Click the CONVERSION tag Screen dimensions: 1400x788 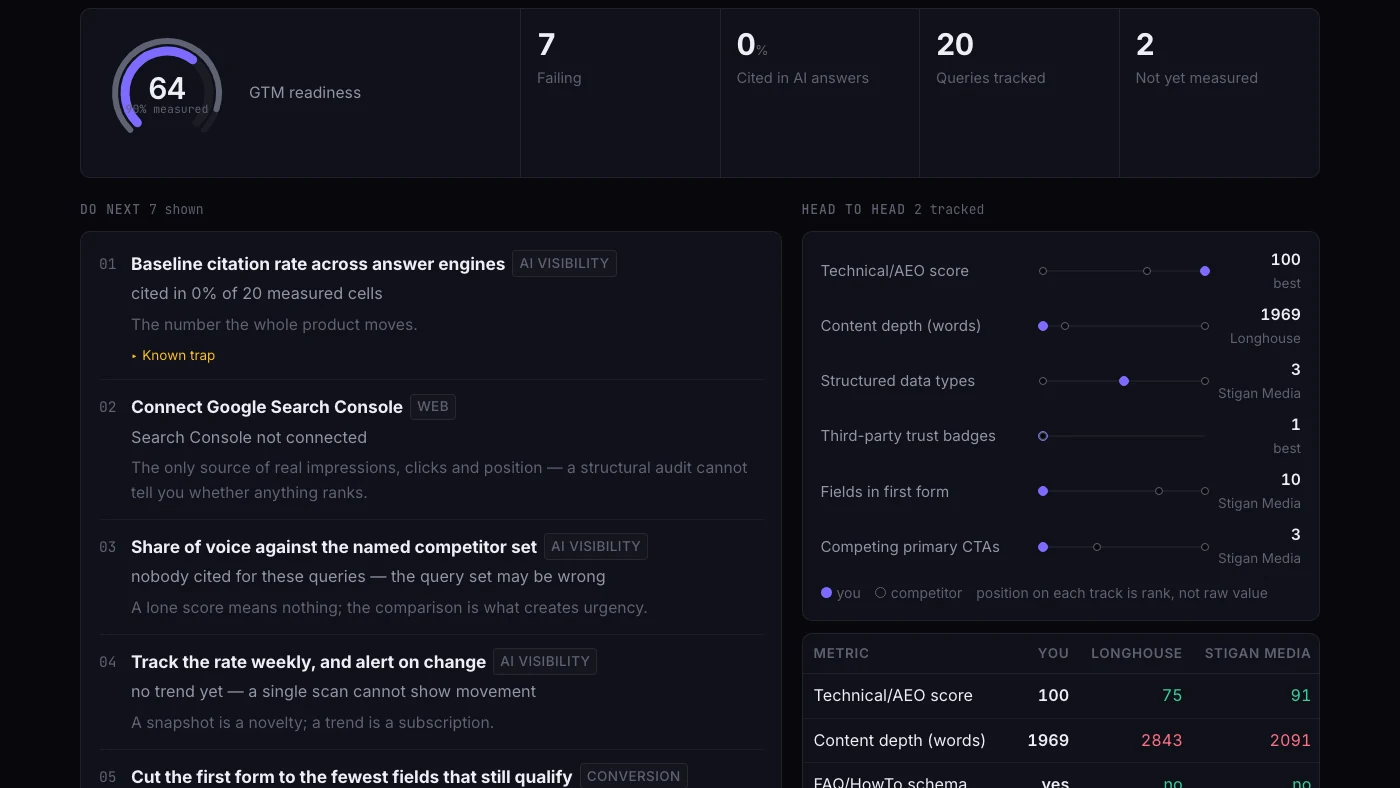[633, 776]
